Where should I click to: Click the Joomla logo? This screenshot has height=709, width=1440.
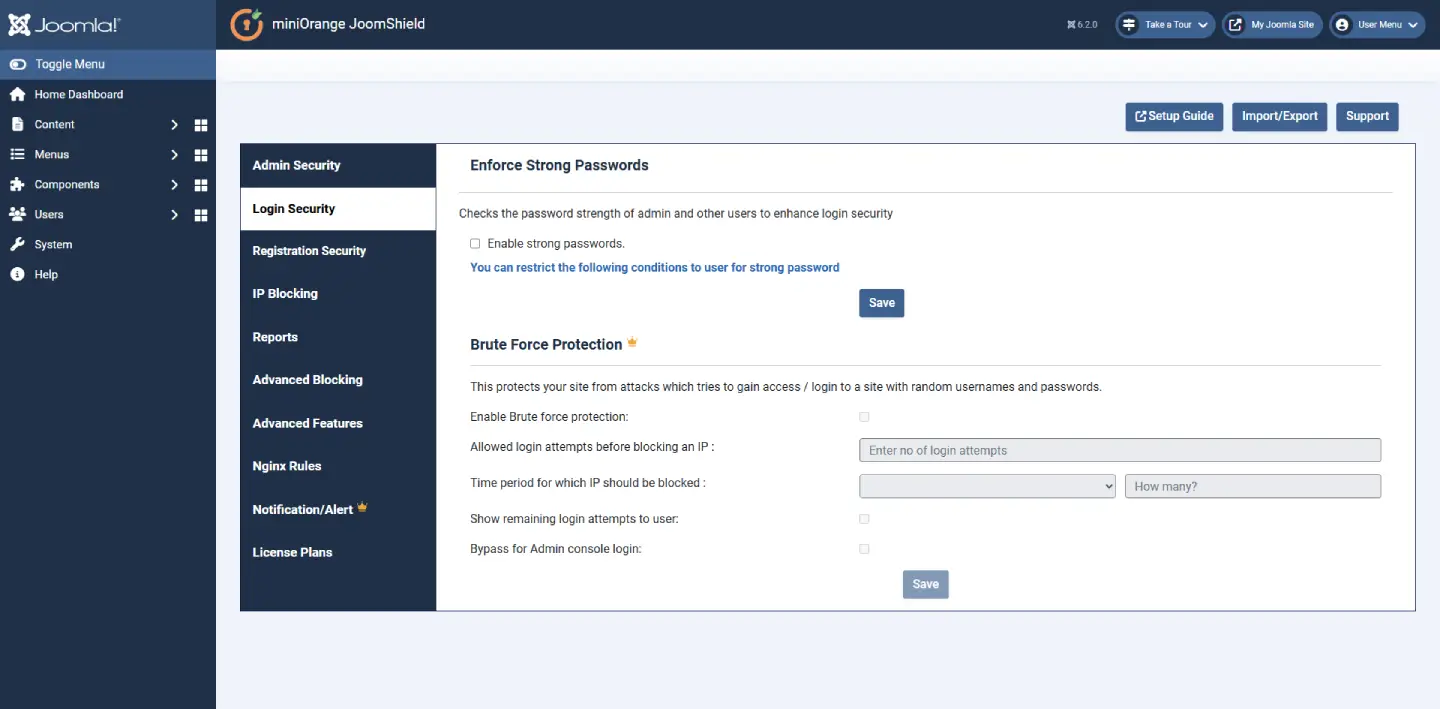[64, 25]
